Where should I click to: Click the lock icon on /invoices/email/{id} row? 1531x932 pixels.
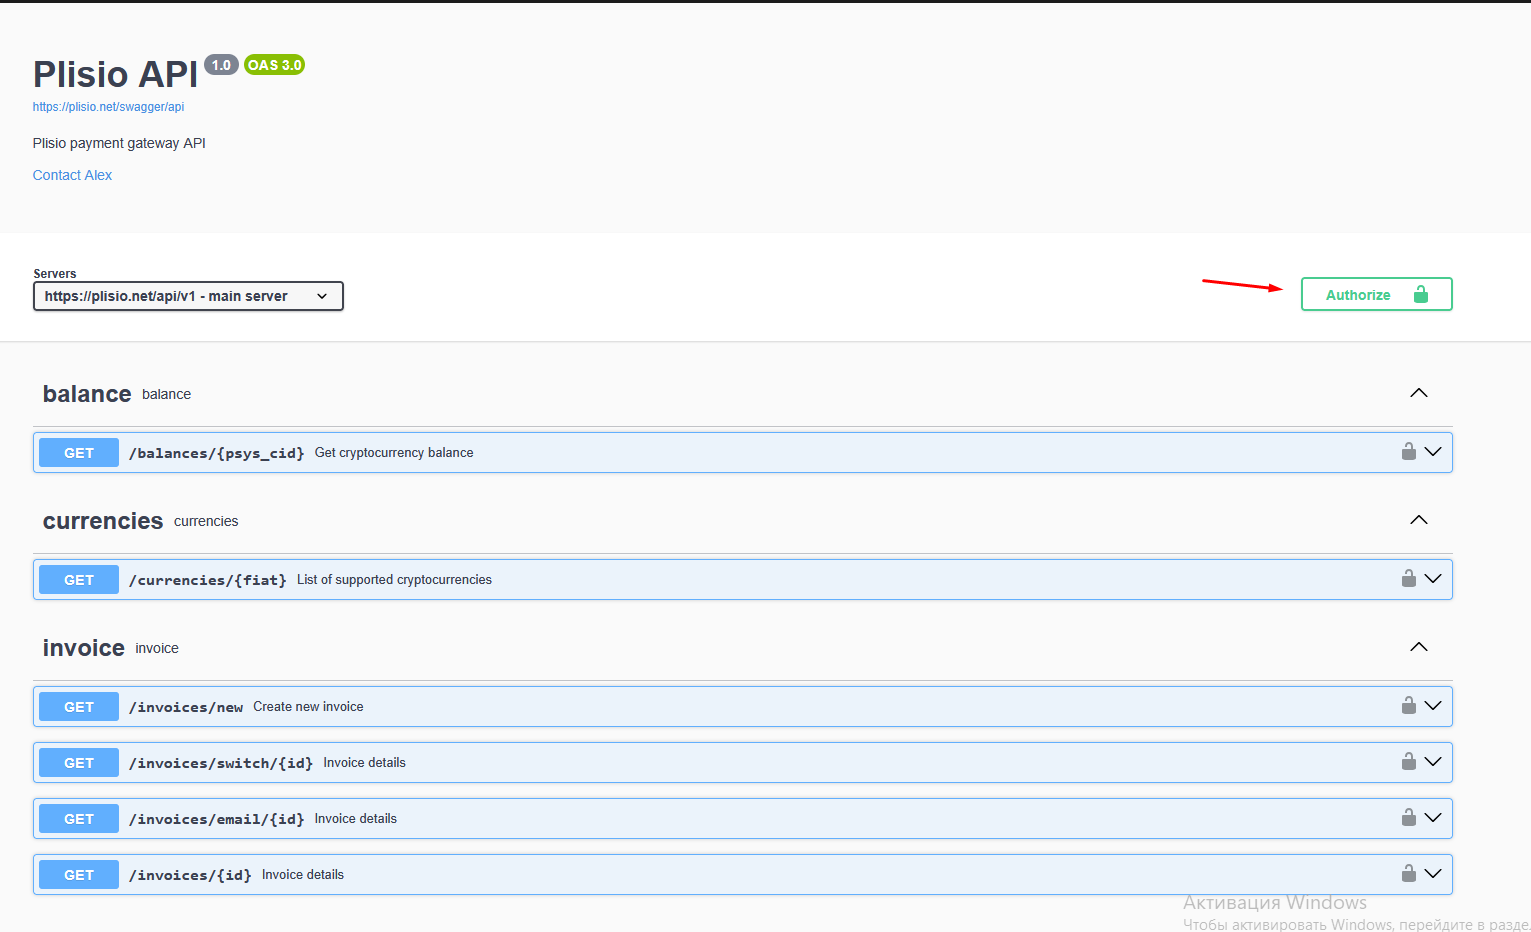point(1408,817)
